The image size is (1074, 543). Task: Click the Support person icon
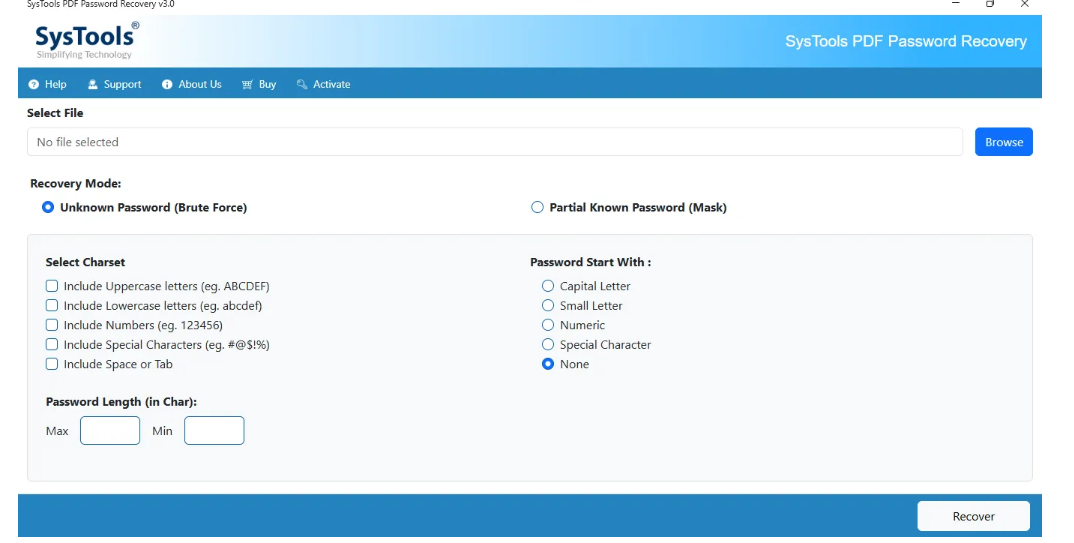(93, 85)
